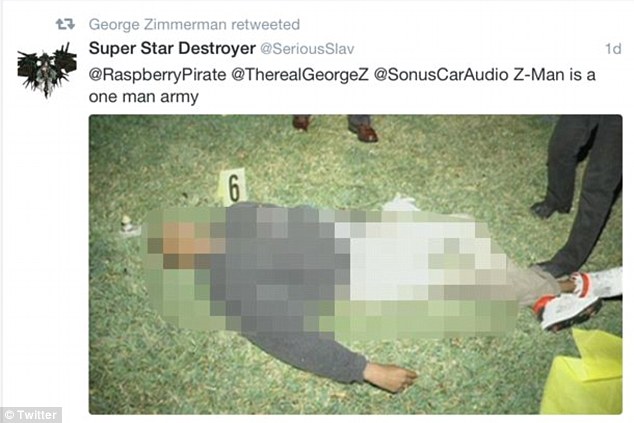Click the Super Star Destroyer display name

coord(172,49)
